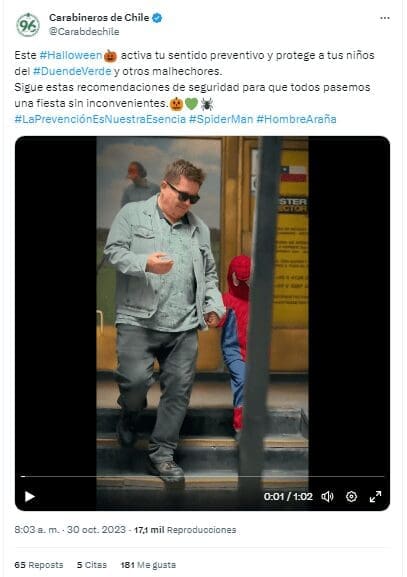Image resolution: width=407 pixels, height=577 pixels.
Task: View the 65 Reposts list
Action: (39, 565)
